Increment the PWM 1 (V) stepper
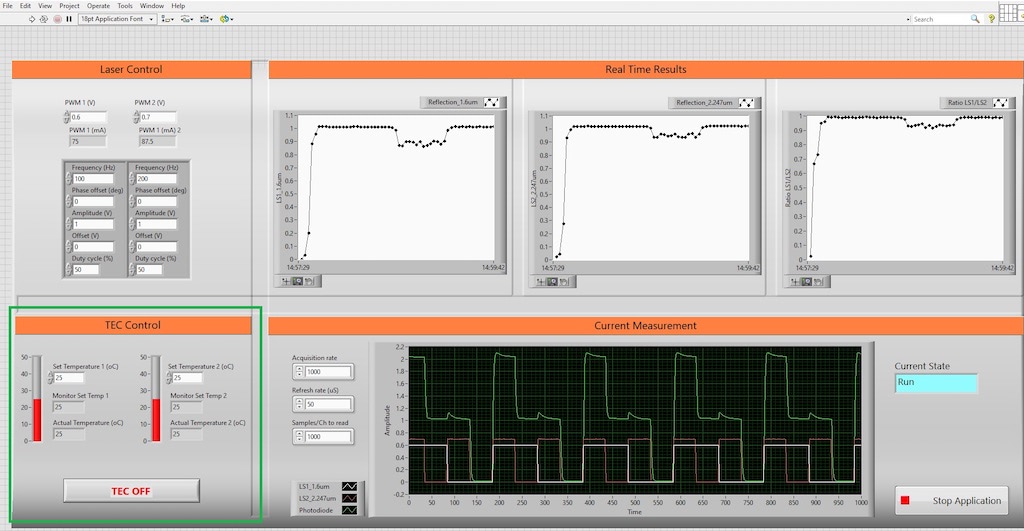The height and width of the screenshot is (531, 1024). point(66,114)
